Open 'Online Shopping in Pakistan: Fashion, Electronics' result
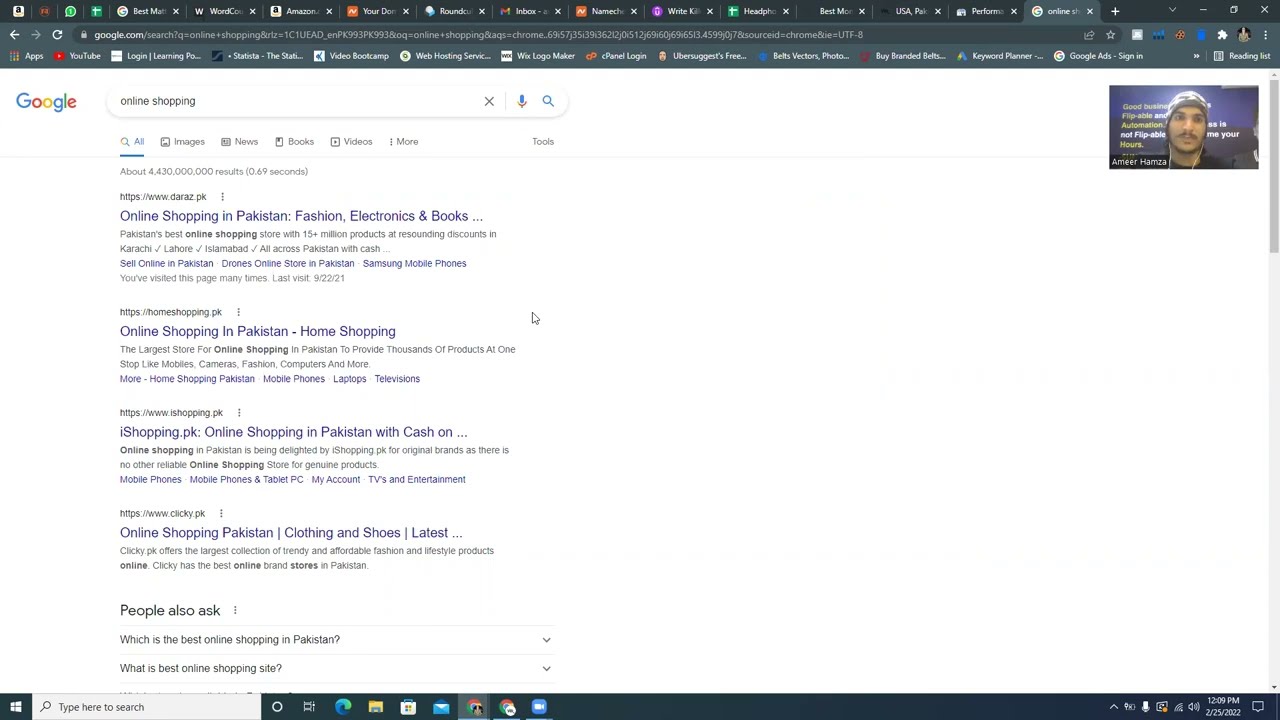This screenshot has height=720, width=1280. pyautogui.click(x=301, y=216)
